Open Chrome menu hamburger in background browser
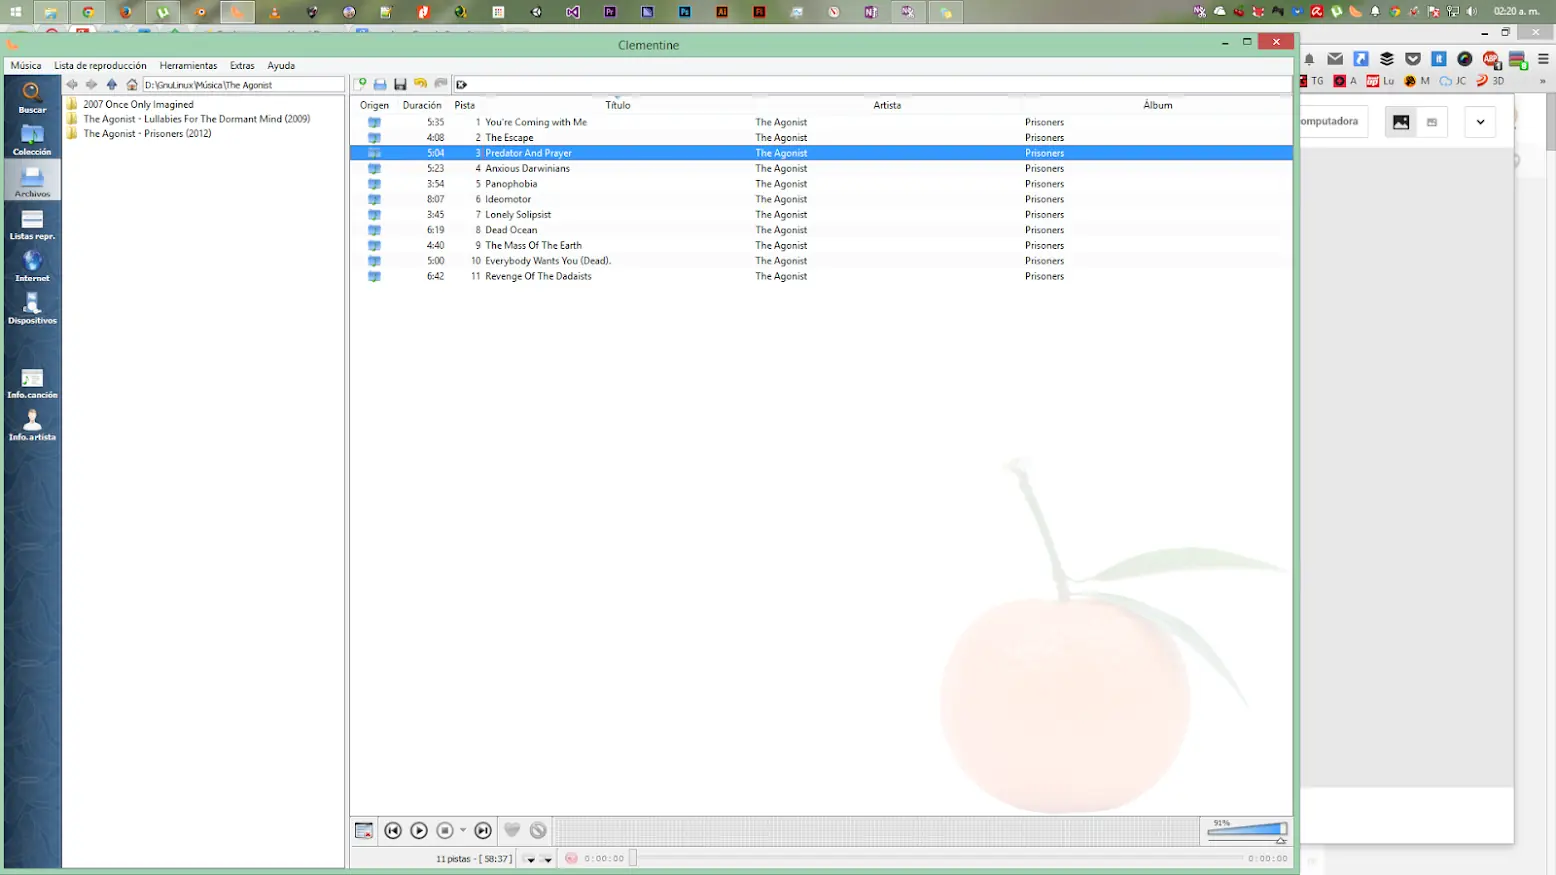 (x=1543, y=59)
